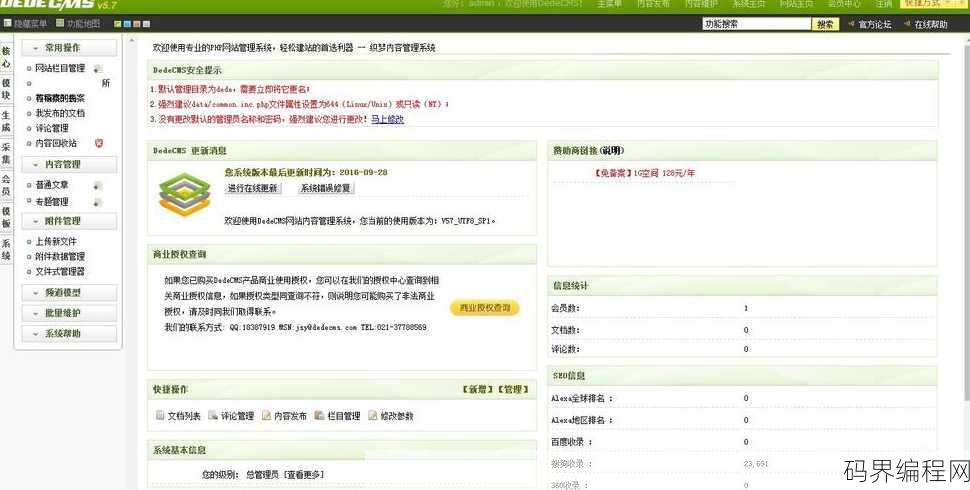
Task: Click the 搜索 button beside search box
Action: click(x=825, y=24)
